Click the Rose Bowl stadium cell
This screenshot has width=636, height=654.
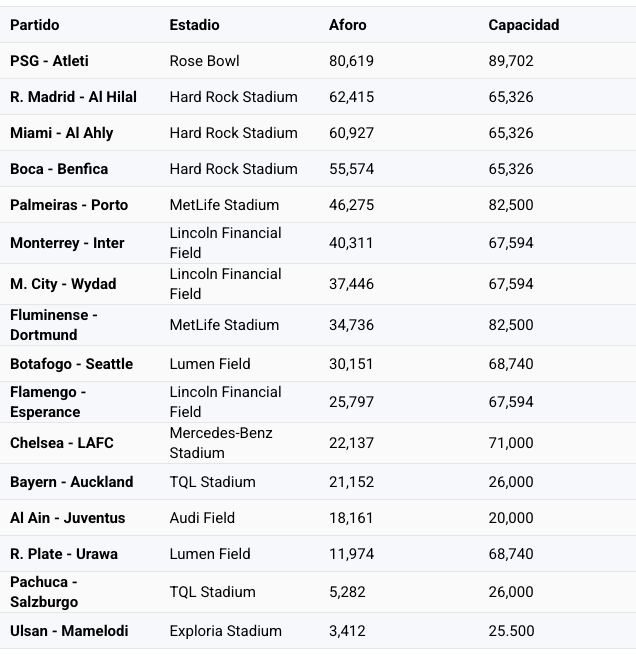pyautogui.click(x=204, y=61)
